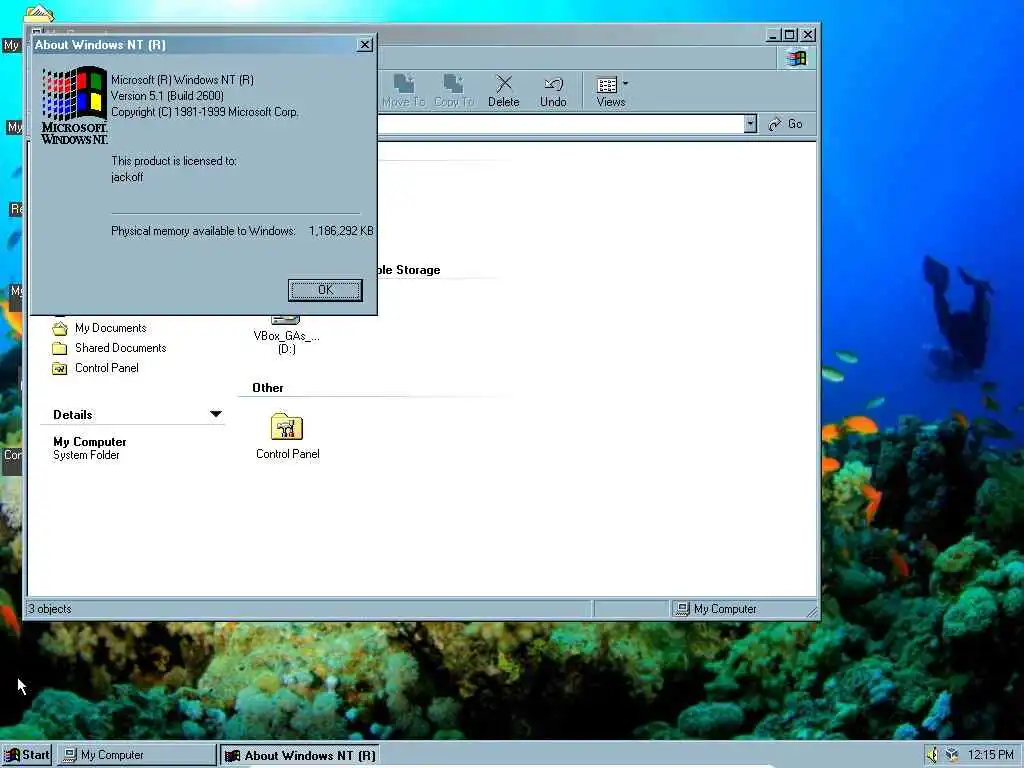
Task: Expand the Views dropdown arrow
Action: 625,84
